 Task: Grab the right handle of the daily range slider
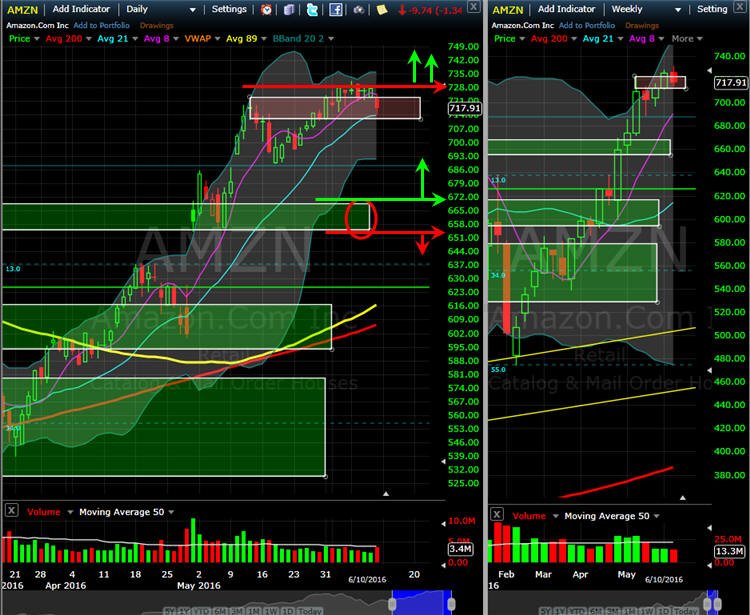point(451,604)
